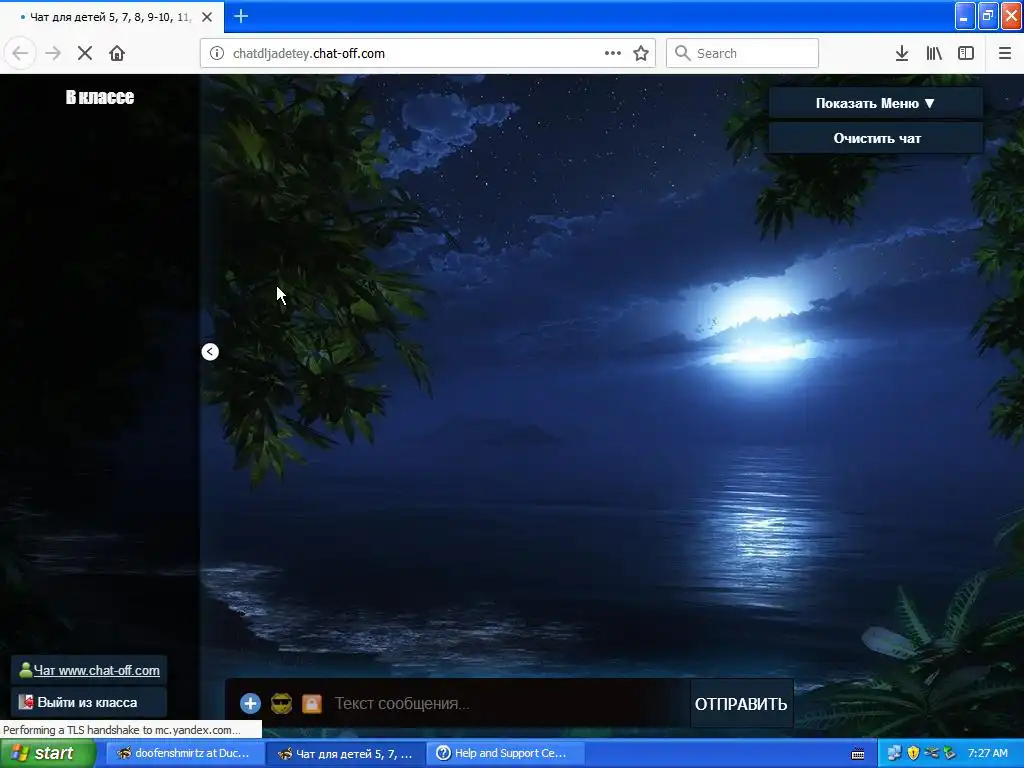Close the chat tab
The height and width of the screenshot is (768, 1024).
coord(207,17)
